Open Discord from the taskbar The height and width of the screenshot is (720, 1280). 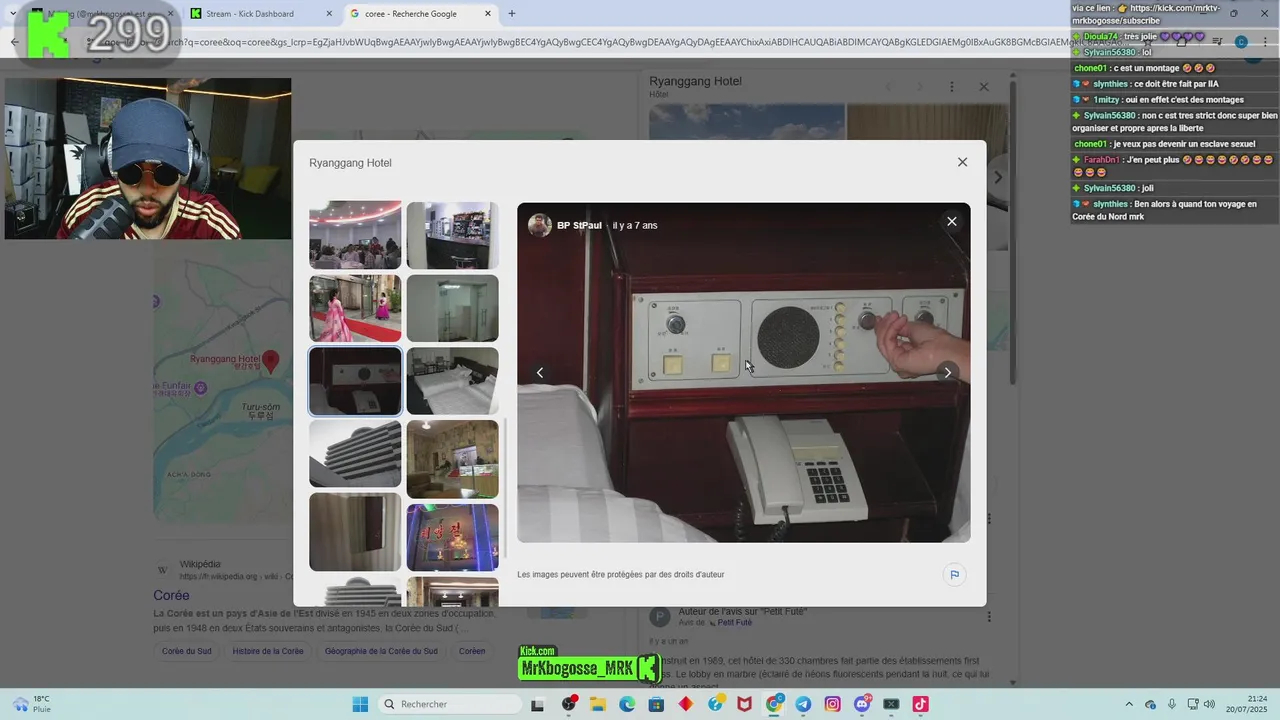coord(862,704)
